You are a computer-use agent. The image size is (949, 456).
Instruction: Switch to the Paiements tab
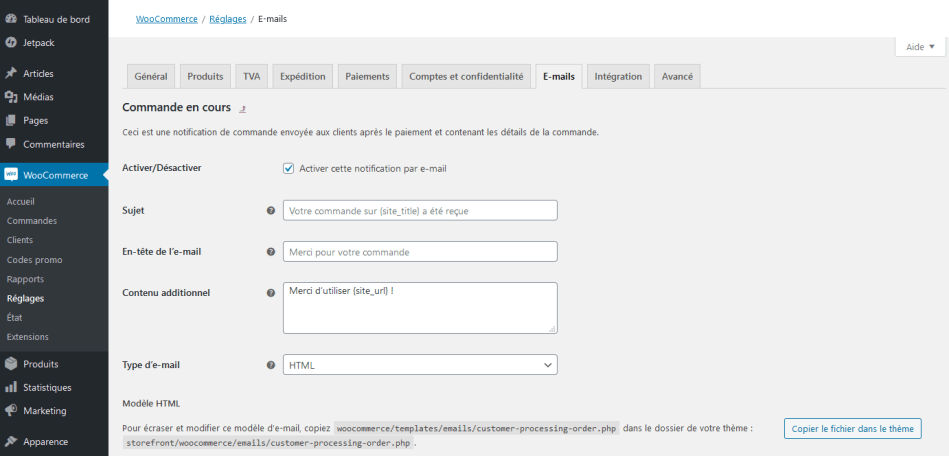click(x=367, y=76)
